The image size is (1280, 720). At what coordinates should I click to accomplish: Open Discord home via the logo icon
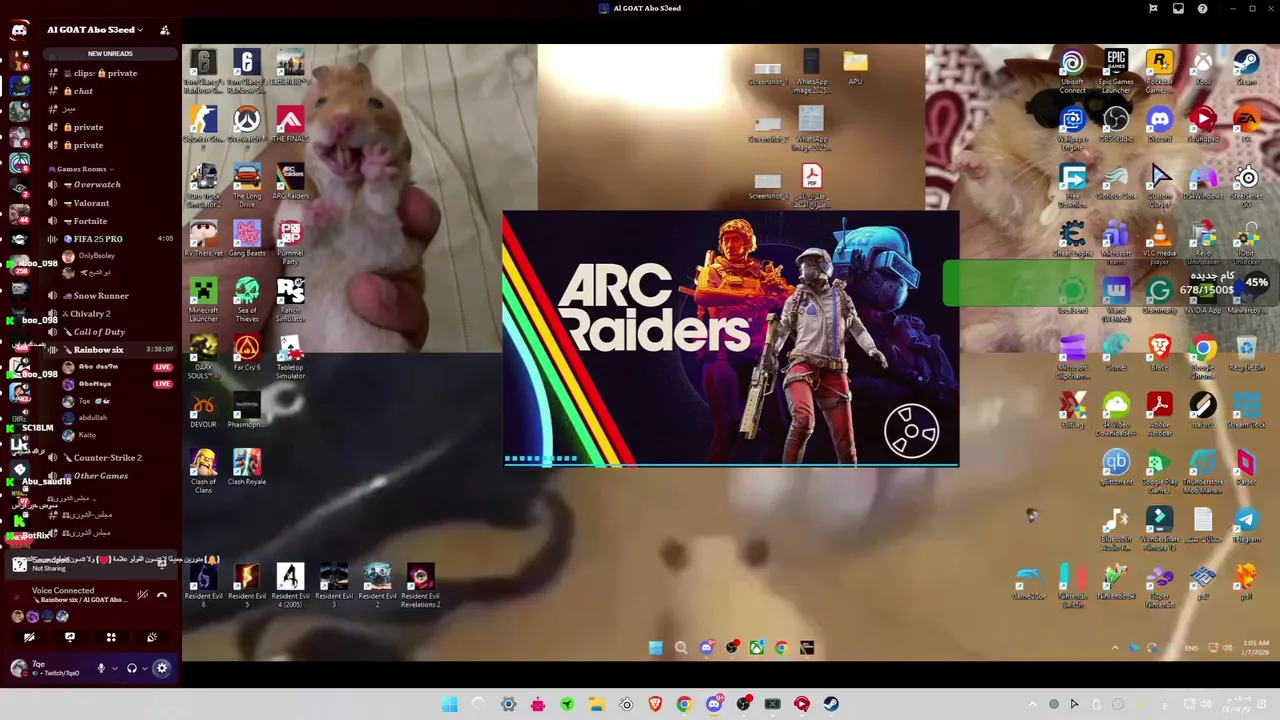tap(18, 30)
